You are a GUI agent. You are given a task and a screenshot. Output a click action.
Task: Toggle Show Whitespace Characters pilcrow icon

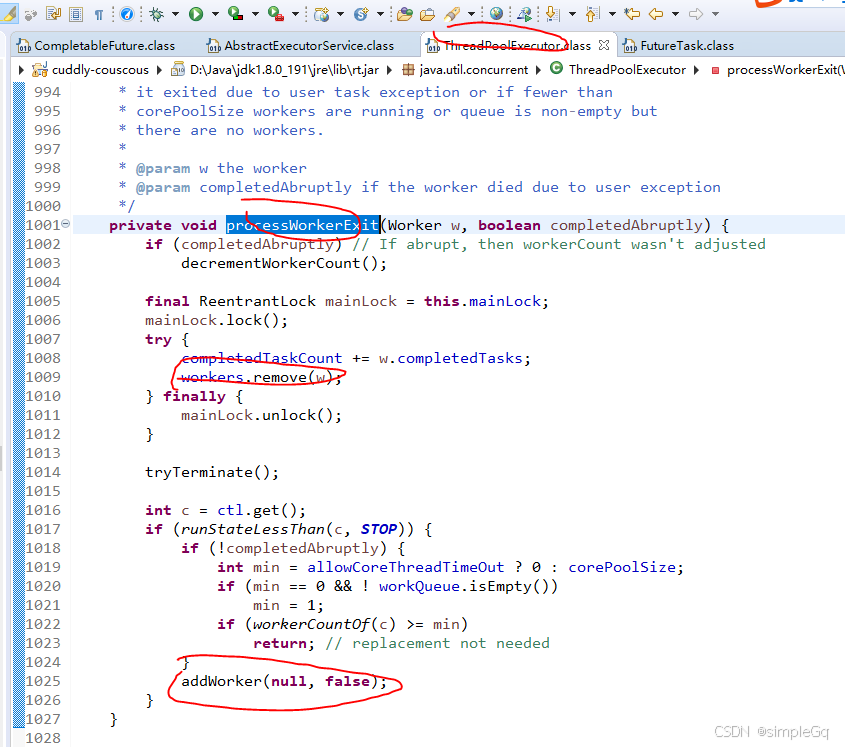coord(99,15)
